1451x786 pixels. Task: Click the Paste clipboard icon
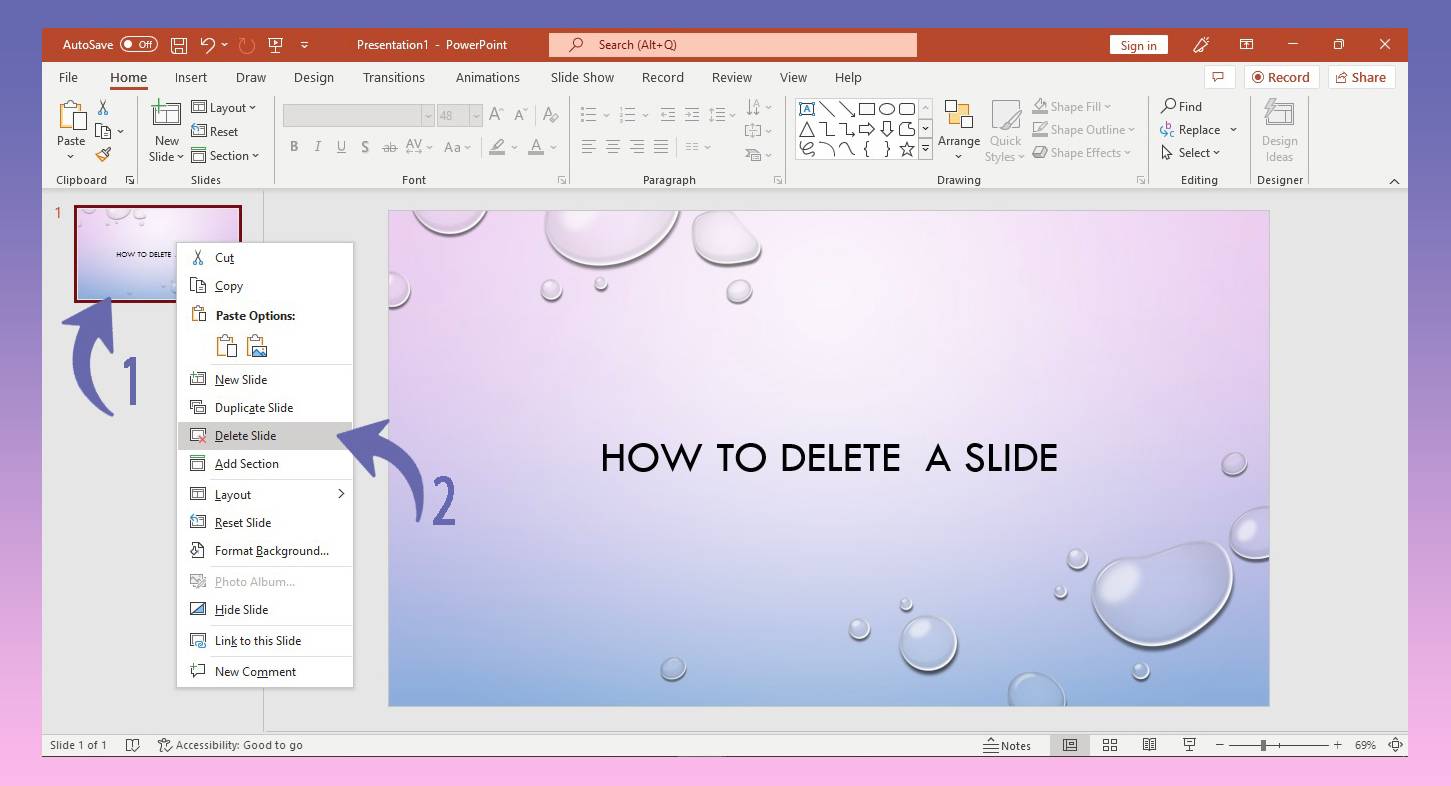tap(71, 116)
